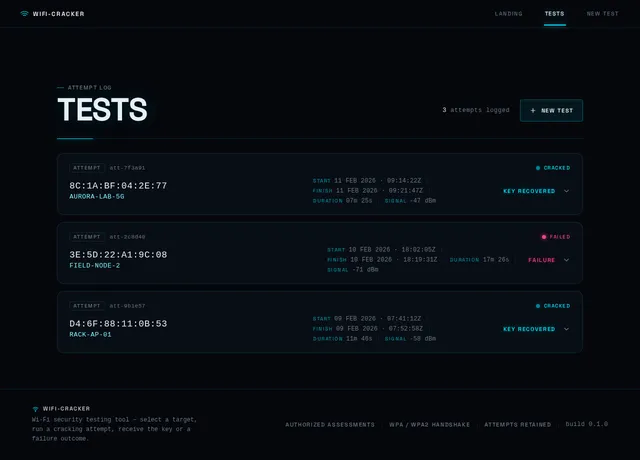
Task: Click start time 07:41:12Z
Action: [404, 318]
